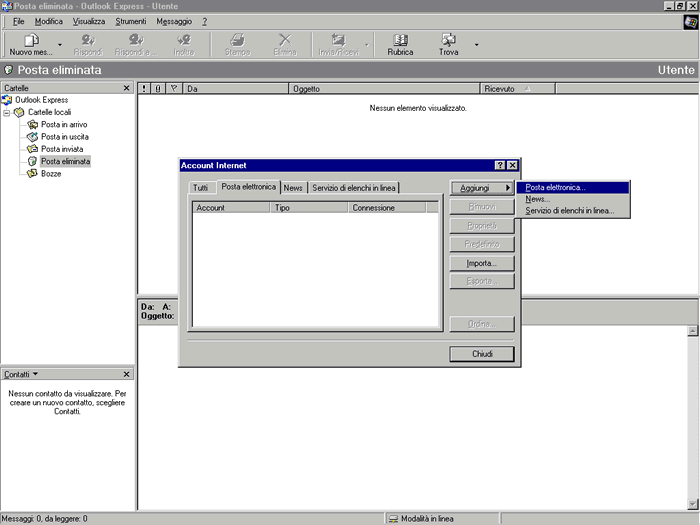Click the Connessione column header

[387, 208]
